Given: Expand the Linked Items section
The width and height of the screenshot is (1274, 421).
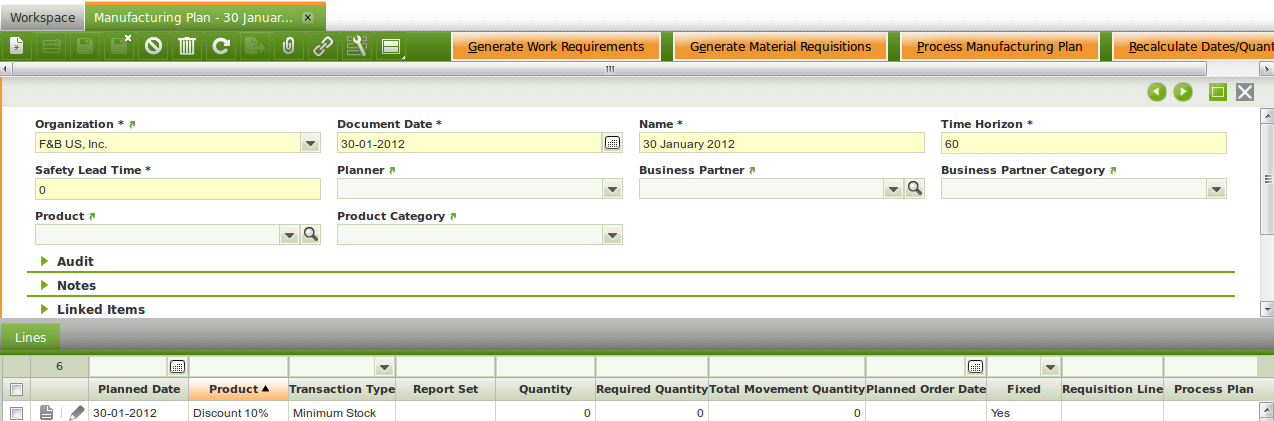Looking at the screenshot, I should (x=100, y=309).
